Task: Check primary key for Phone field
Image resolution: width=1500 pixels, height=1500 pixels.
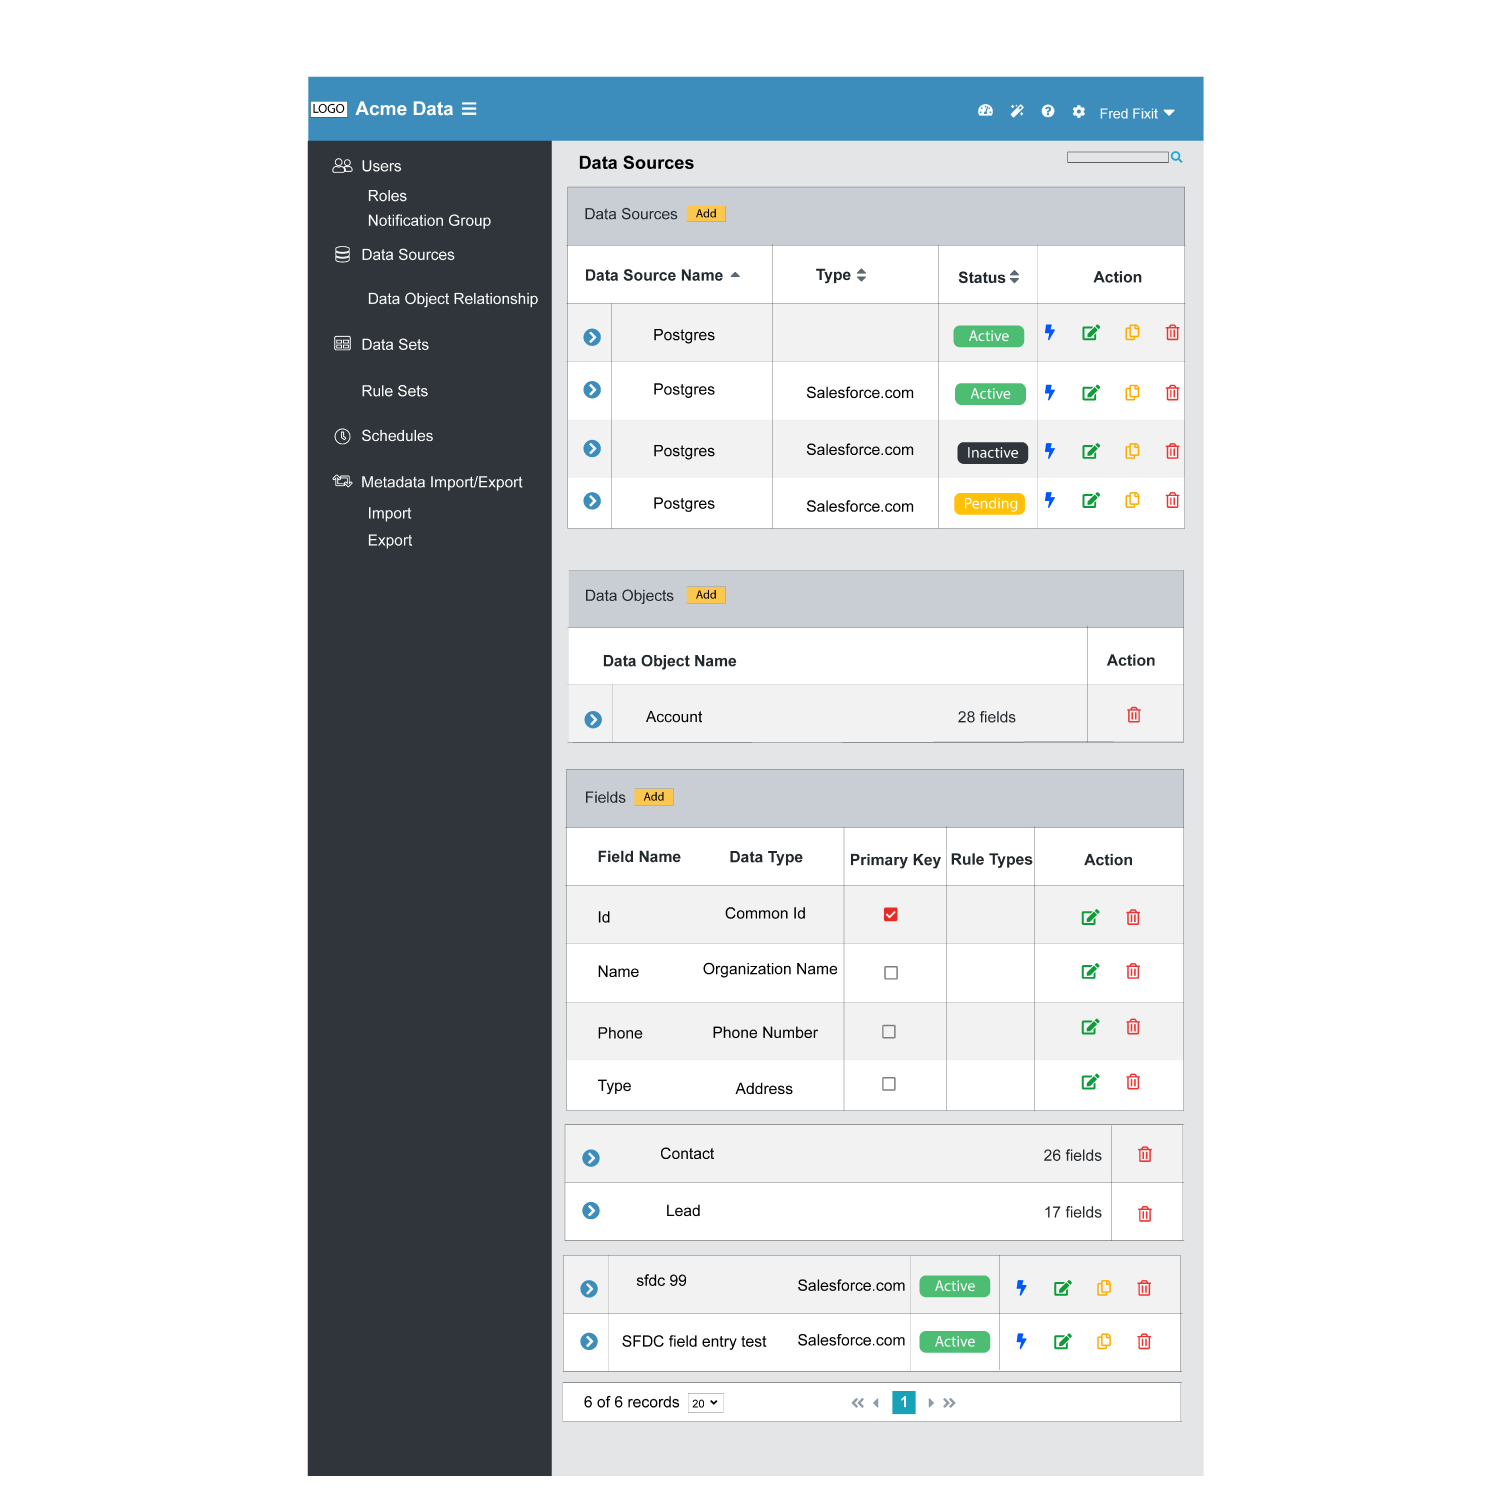Action: point(889,1031)
